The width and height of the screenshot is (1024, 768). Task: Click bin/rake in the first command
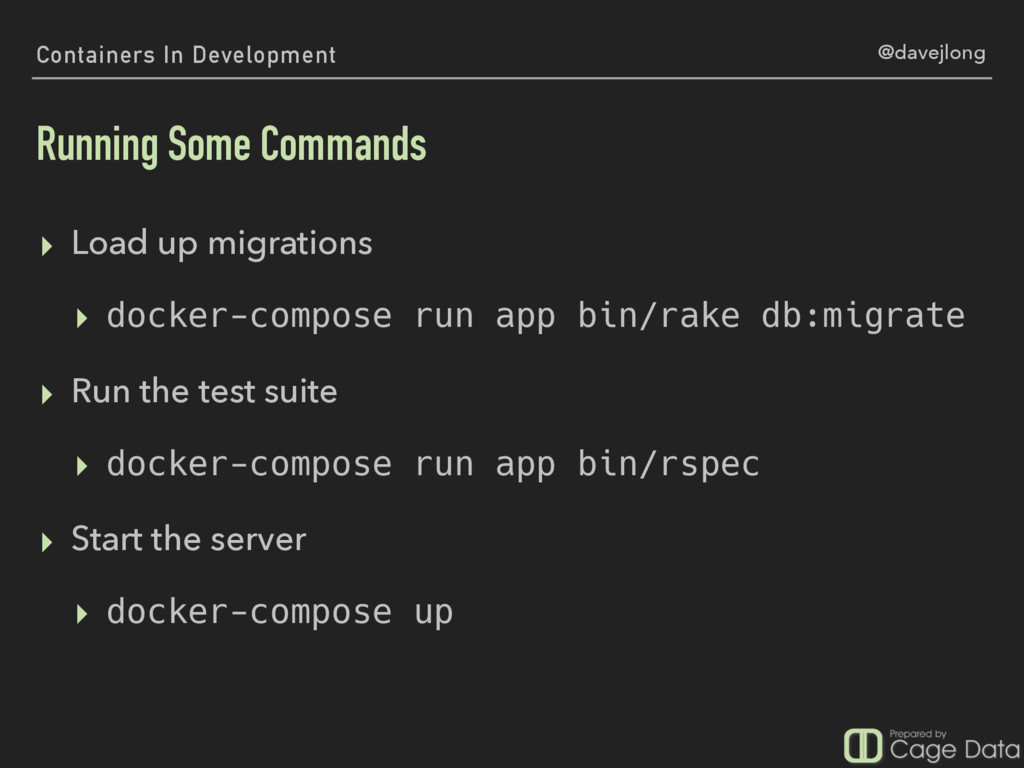click(659, 316)
